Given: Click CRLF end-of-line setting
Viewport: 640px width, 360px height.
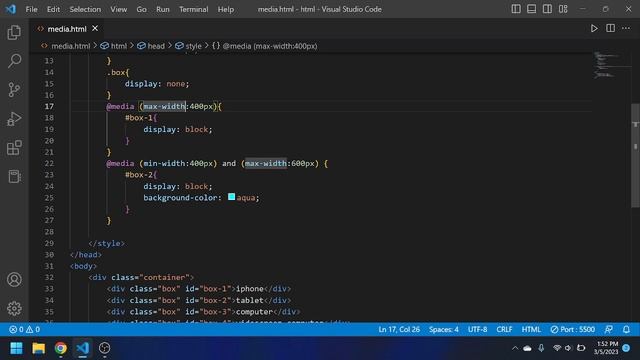Looking at the screenshot, I should coord(504,329).
